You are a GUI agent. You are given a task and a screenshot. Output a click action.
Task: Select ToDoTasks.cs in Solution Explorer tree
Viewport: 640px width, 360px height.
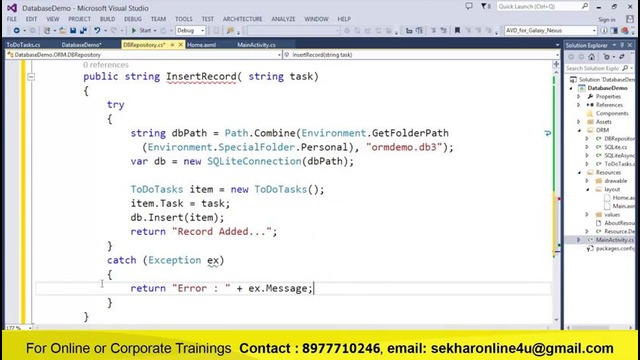(x=619, y=164)
